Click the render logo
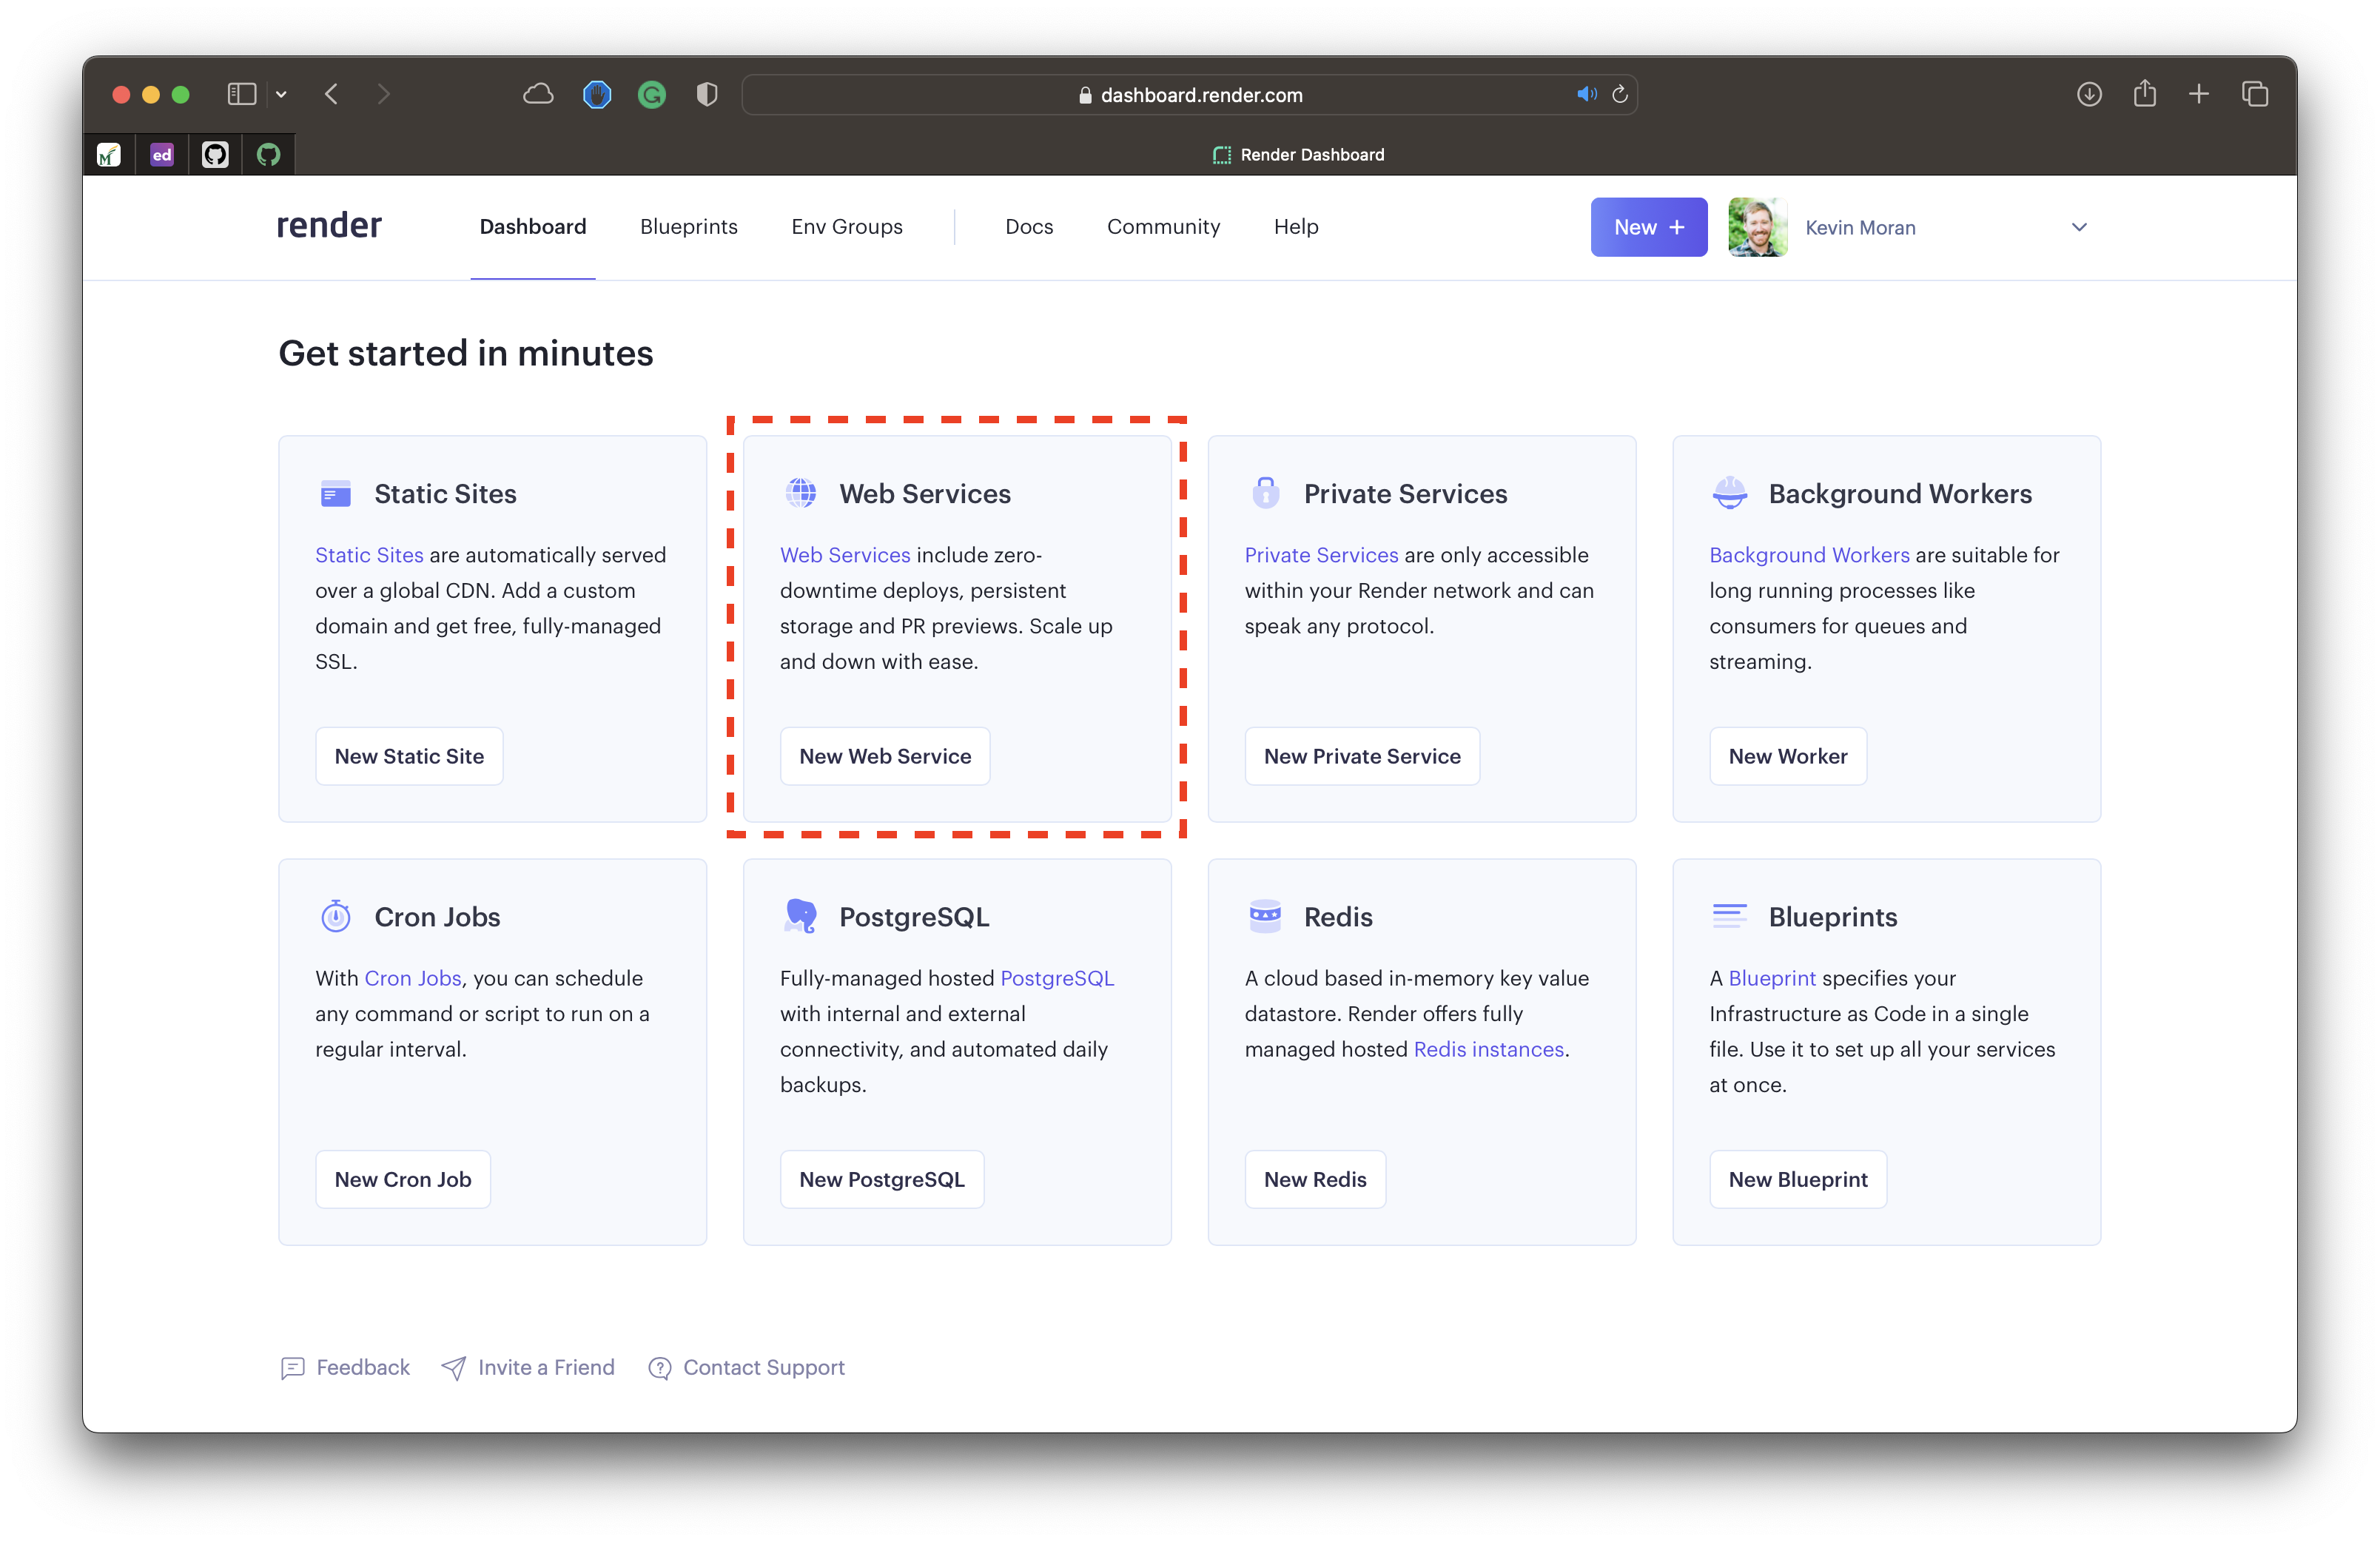 [329, 226]
